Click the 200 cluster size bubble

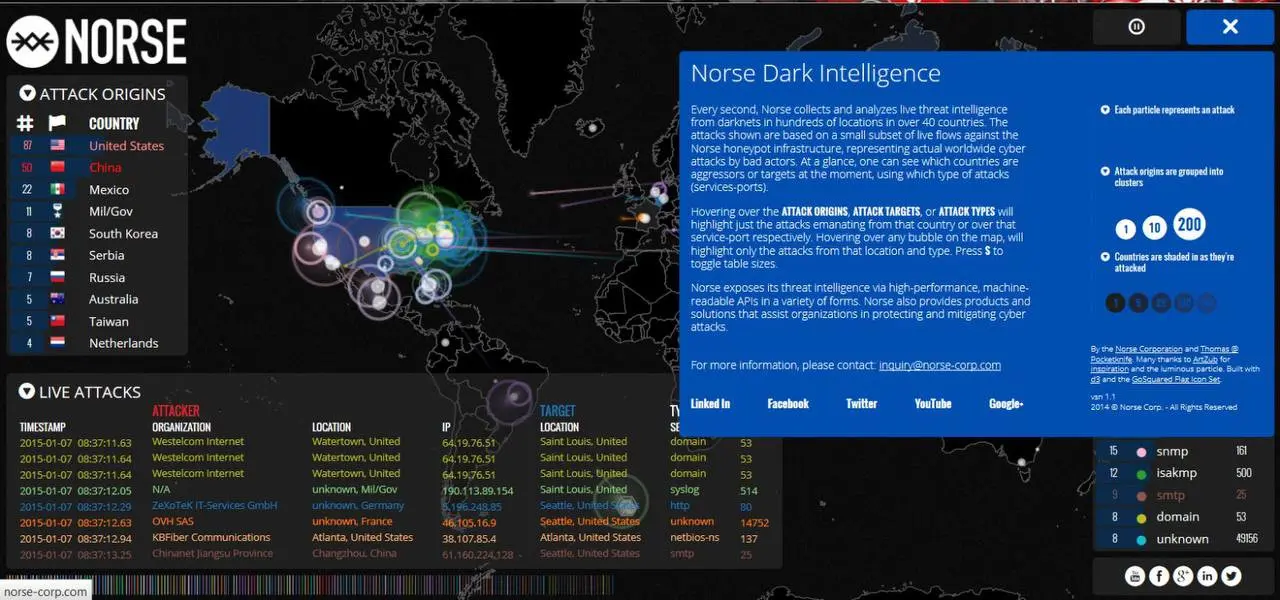tap(1189, 225)
